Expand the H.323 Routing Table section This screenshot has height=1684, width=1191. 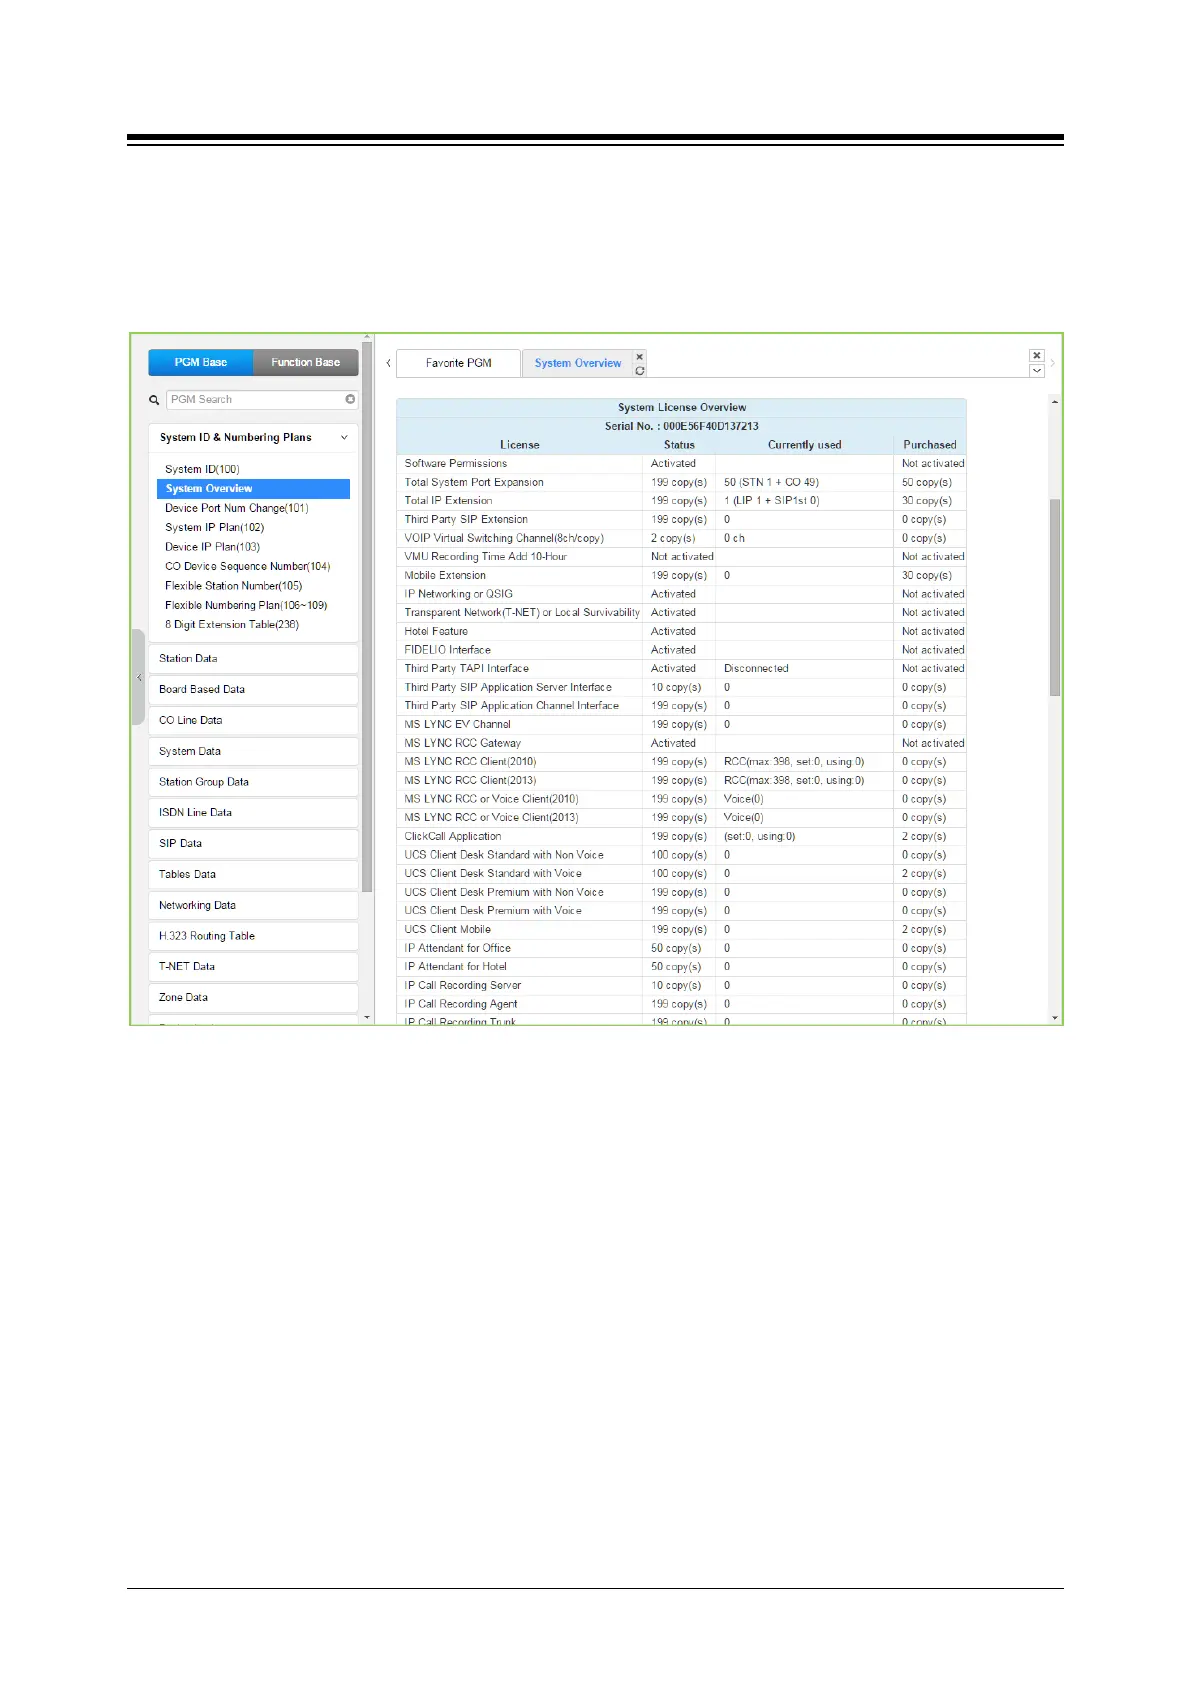click(x=253, y=936)
